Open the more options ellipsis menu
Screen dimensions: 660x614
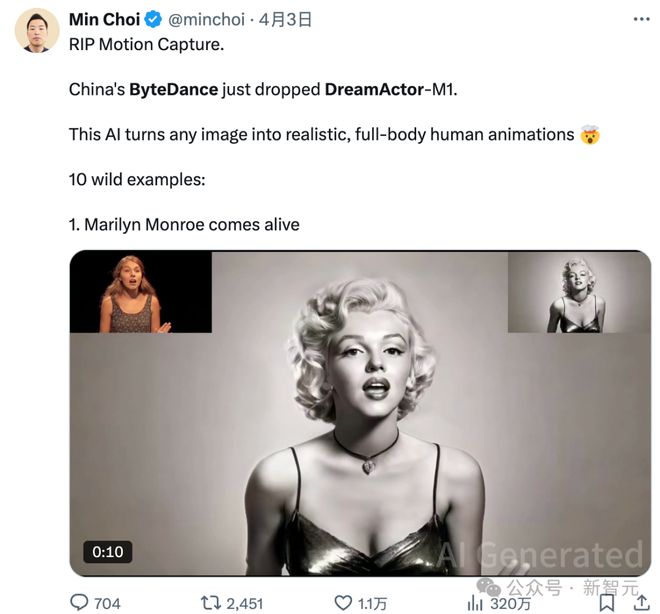[x=640, y=19]
